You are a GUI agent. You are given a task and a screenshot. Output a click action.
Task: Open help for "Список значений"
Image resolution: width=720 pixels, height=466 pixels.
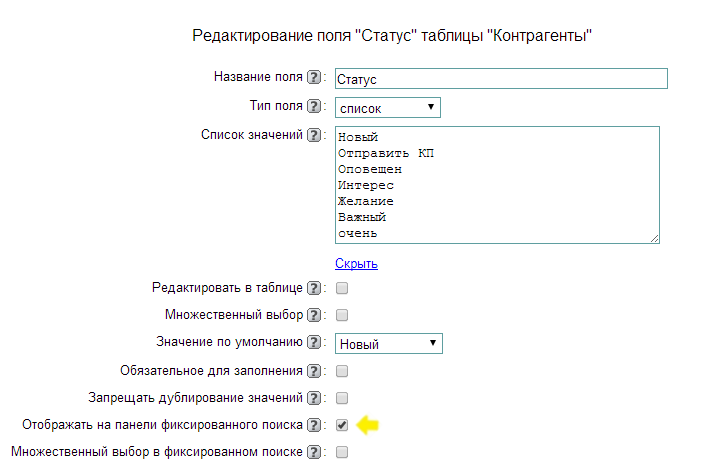pyautogui.click(x=314, y=135)
